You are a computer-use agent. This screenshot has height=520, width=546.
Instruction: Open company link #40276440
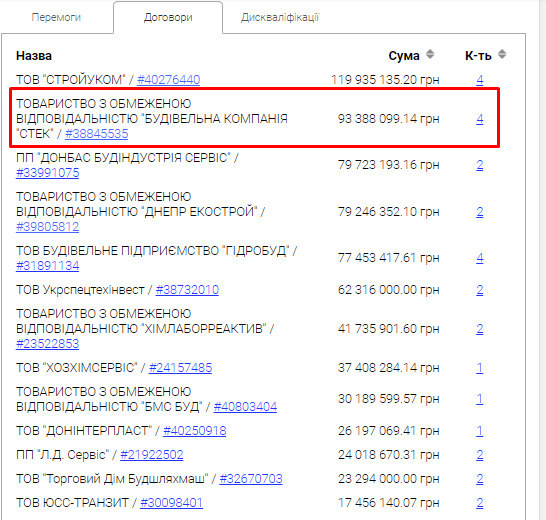pos(169,80)
